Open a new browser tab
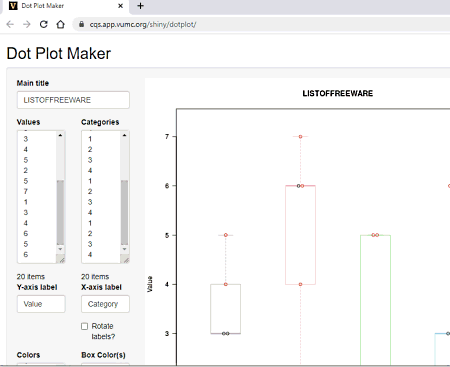Image resolution: width=450 pixels, height=367 pixels. [x=140, y=6]
